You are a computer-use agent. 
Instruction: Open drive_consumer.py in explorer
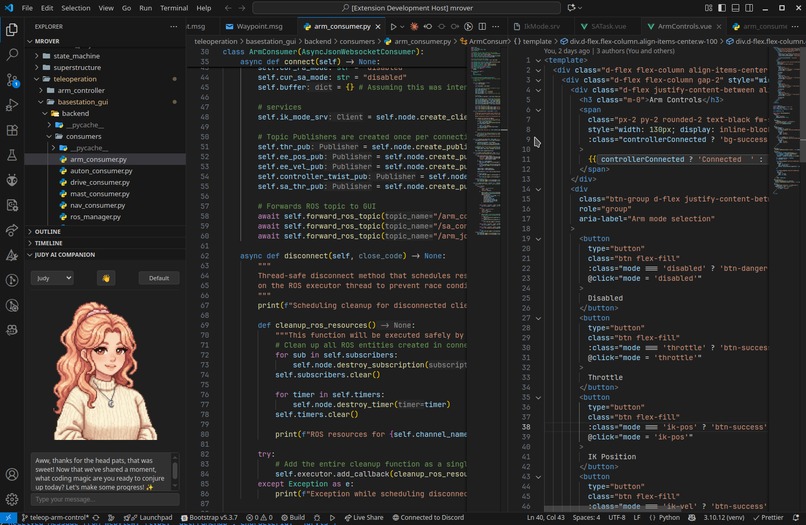click(x=100, y=183)
